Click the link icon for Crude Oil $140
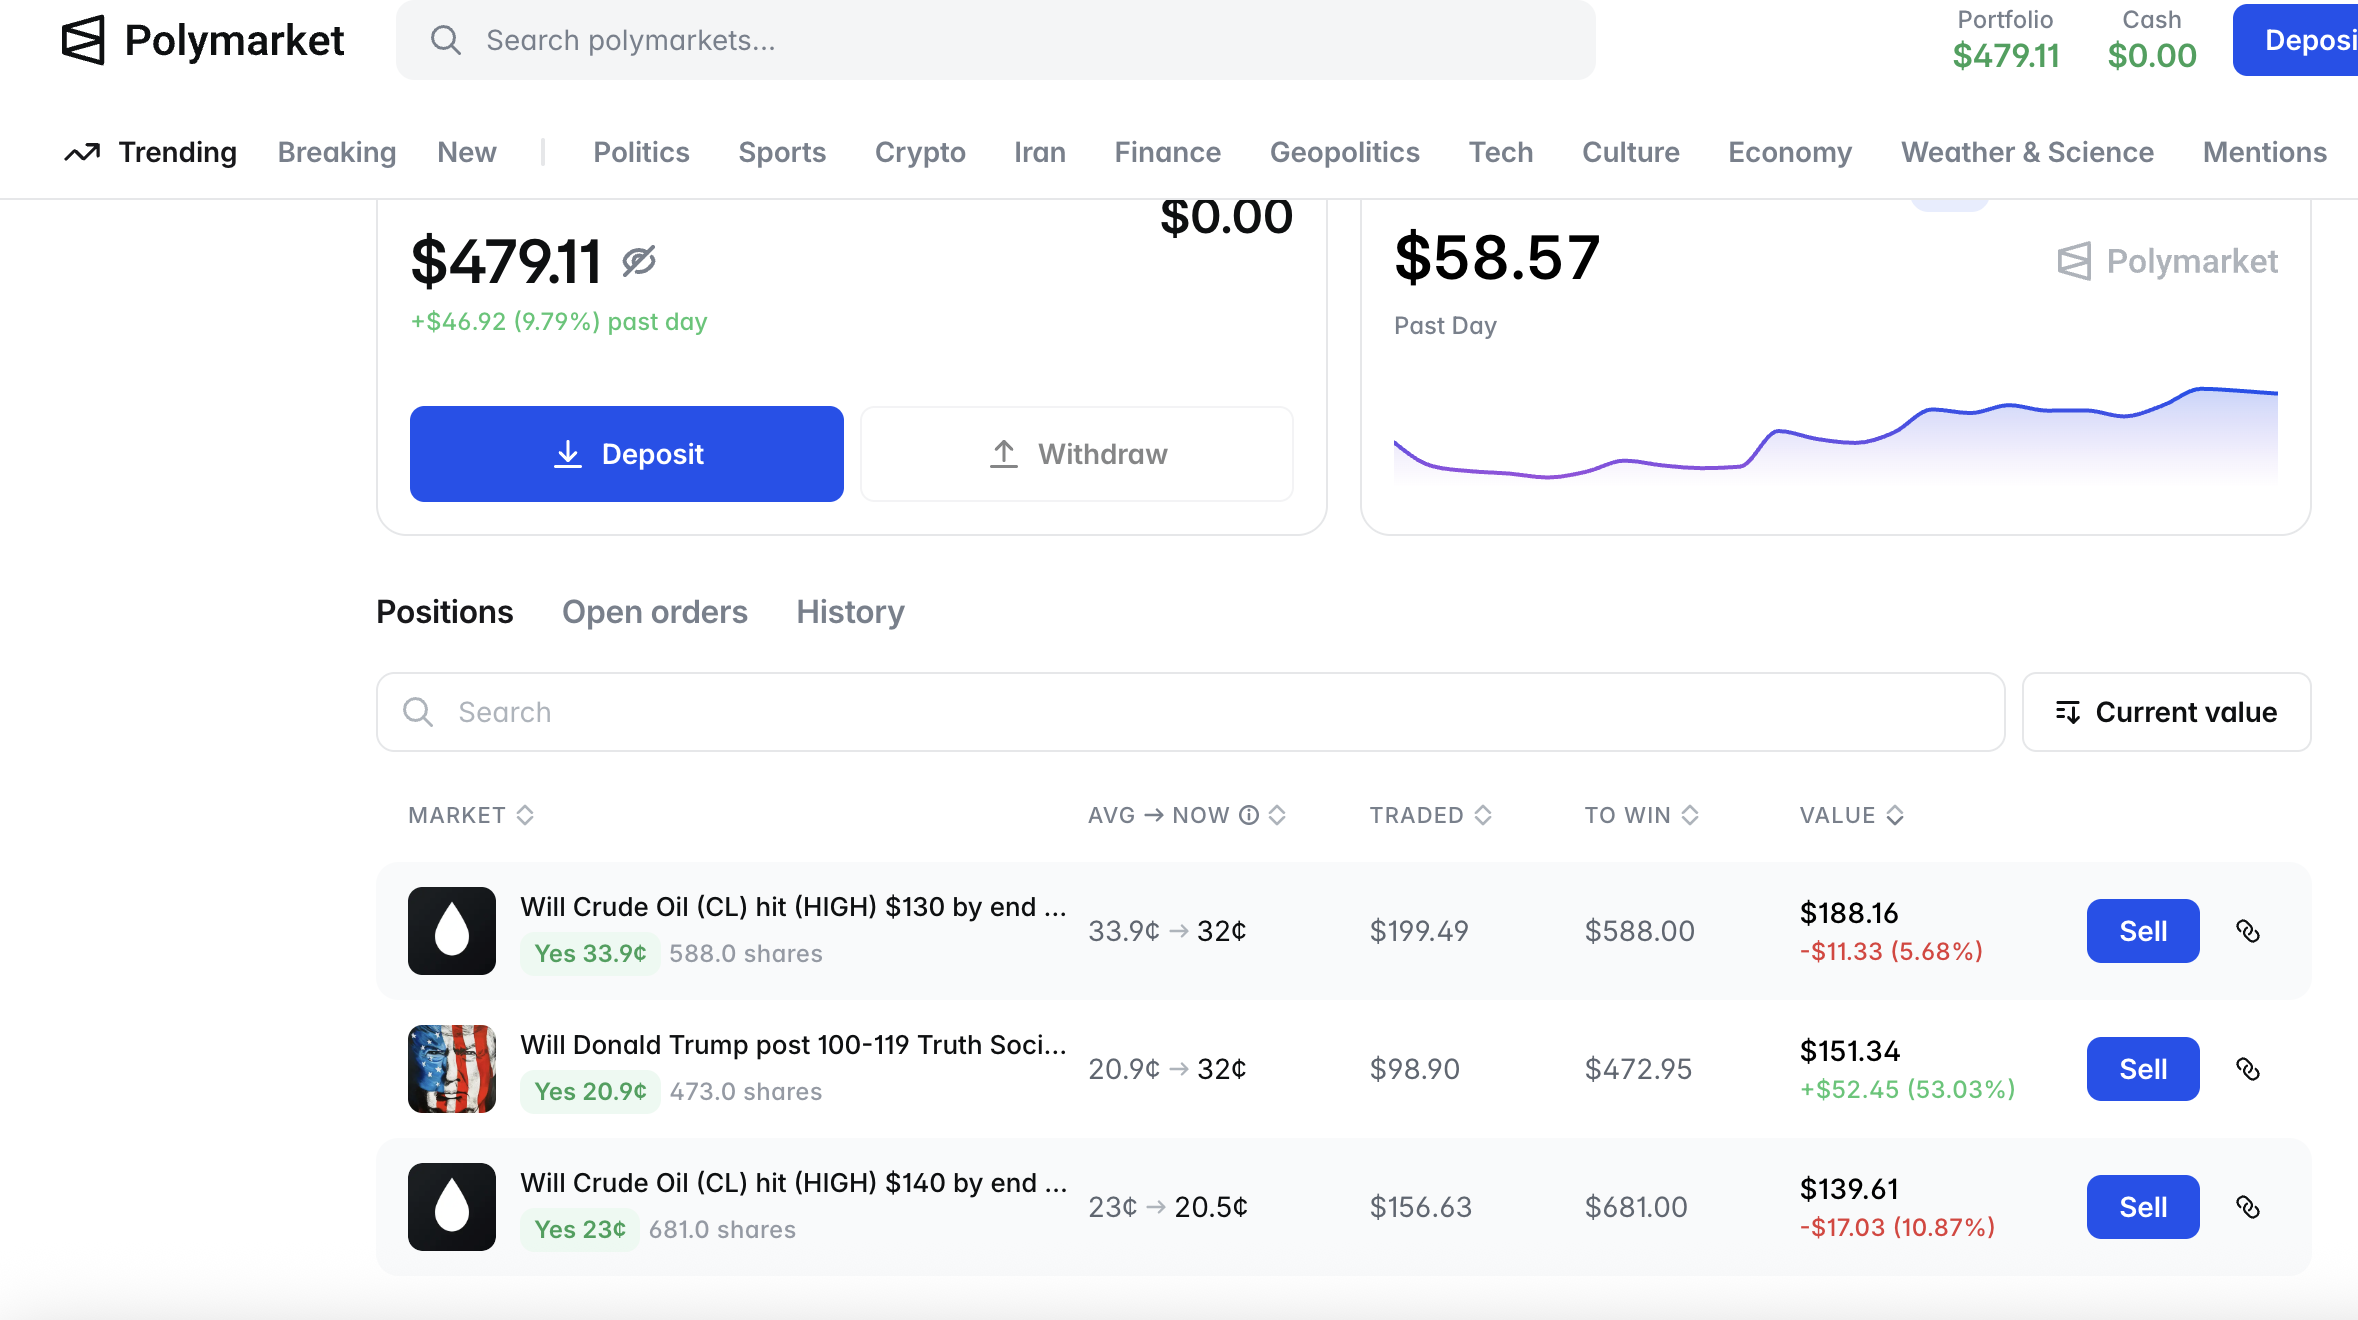Image resolution: width=2358 pixels, height=1320 pixels. tap(2248, 1207)
